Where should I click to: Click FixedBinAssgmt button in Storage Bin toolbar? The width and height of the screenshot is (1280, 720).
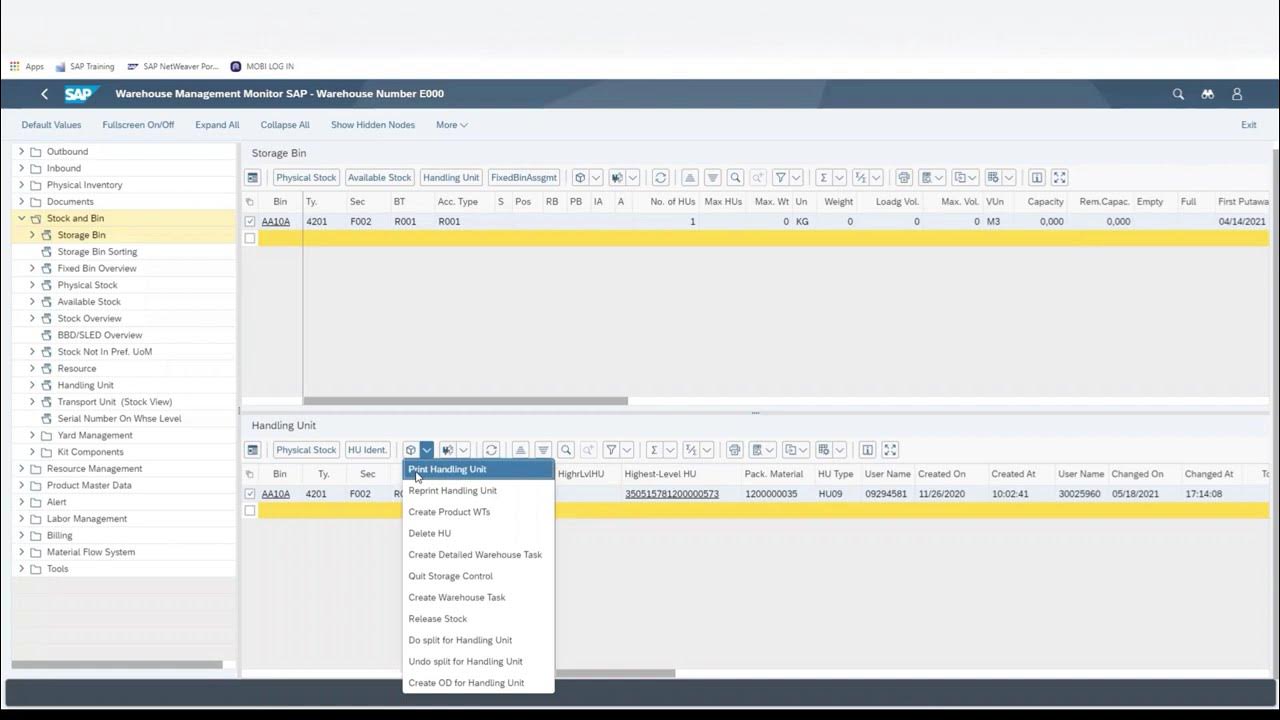click(x=523, y=177)
